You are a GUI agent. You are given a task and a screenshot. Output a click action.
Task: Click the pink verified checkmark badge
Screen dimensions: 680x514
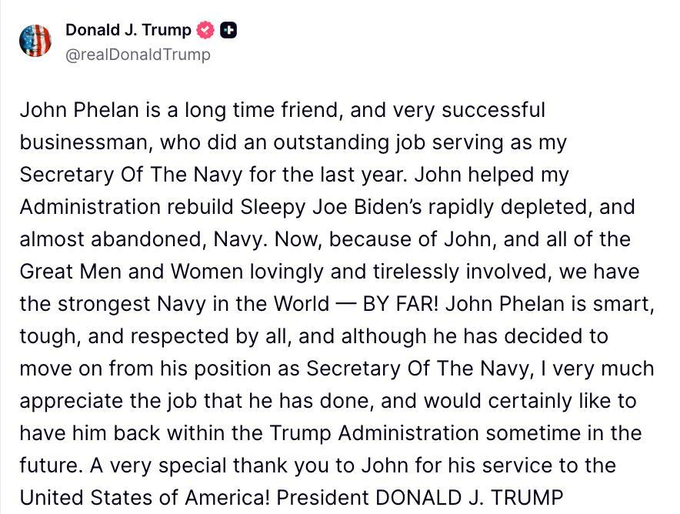pyautogui.click(x=207, y=30)
